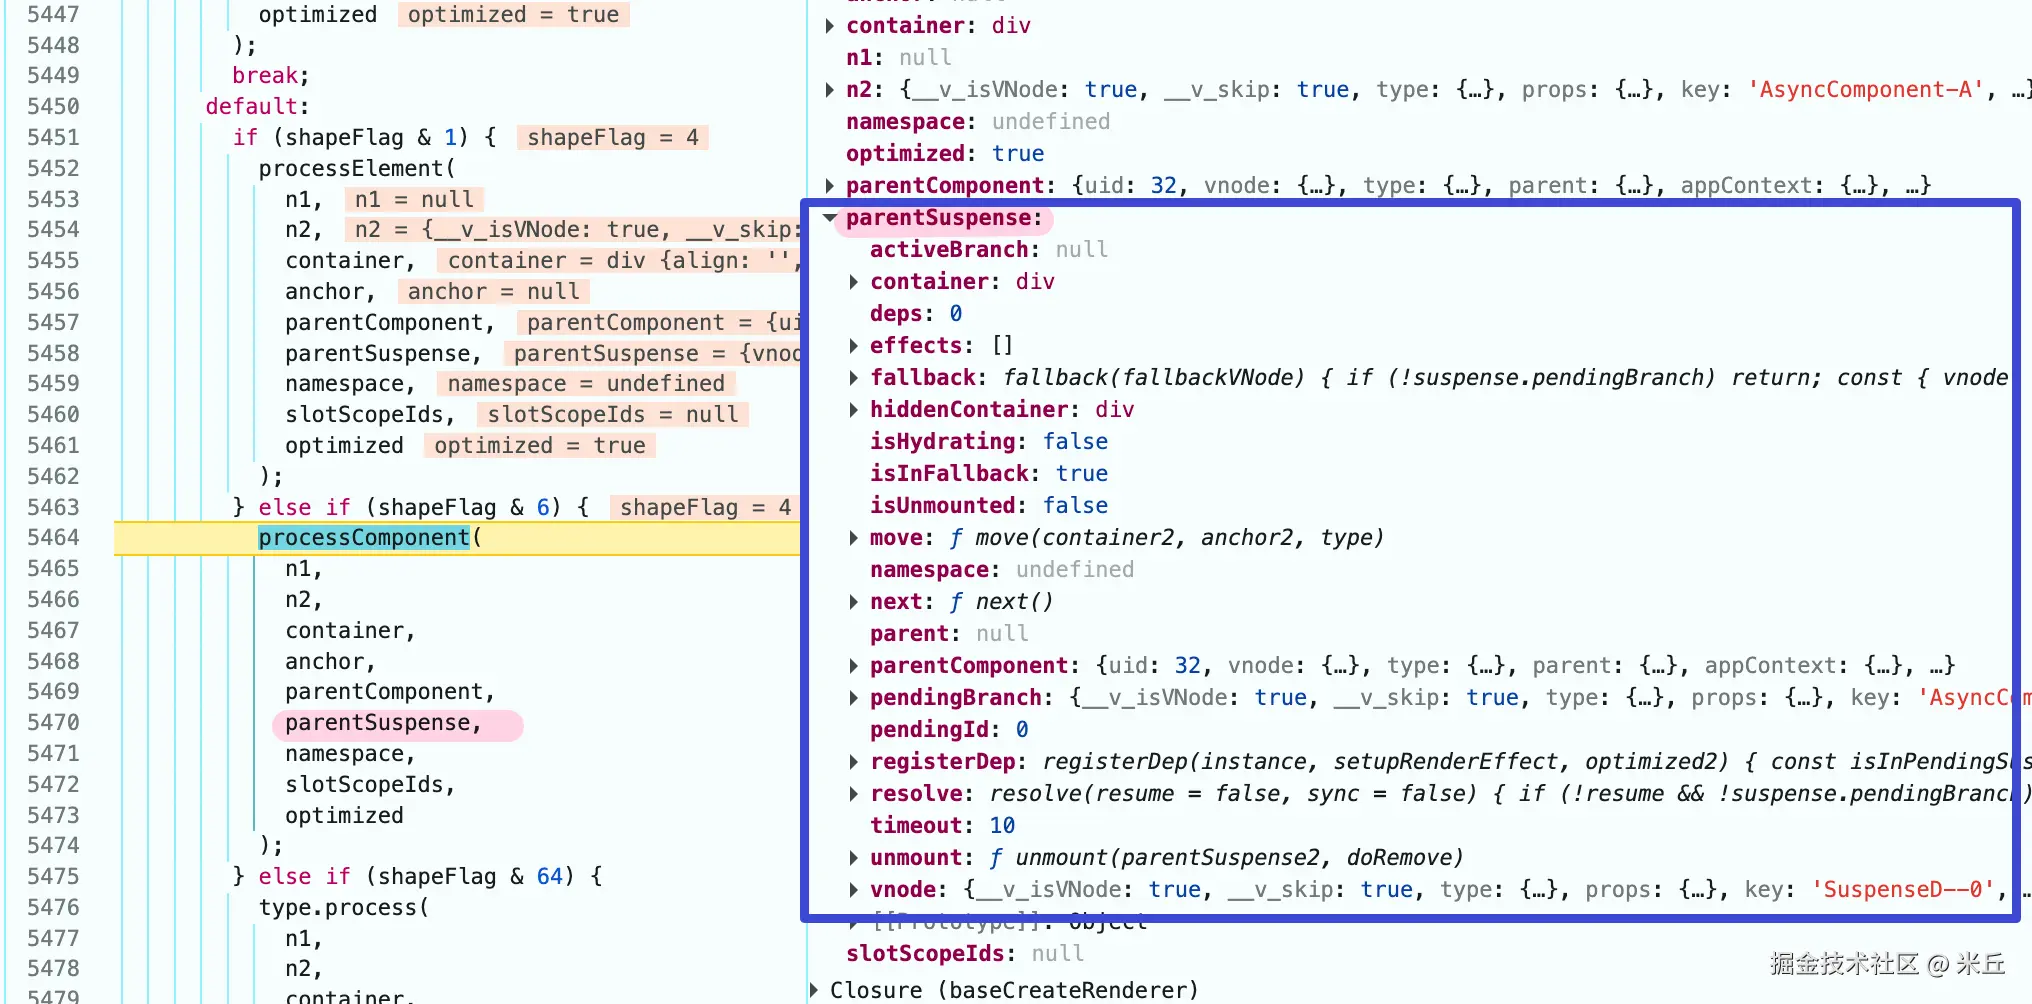Click inline value 'namespace = undefined'

(586, 384)
